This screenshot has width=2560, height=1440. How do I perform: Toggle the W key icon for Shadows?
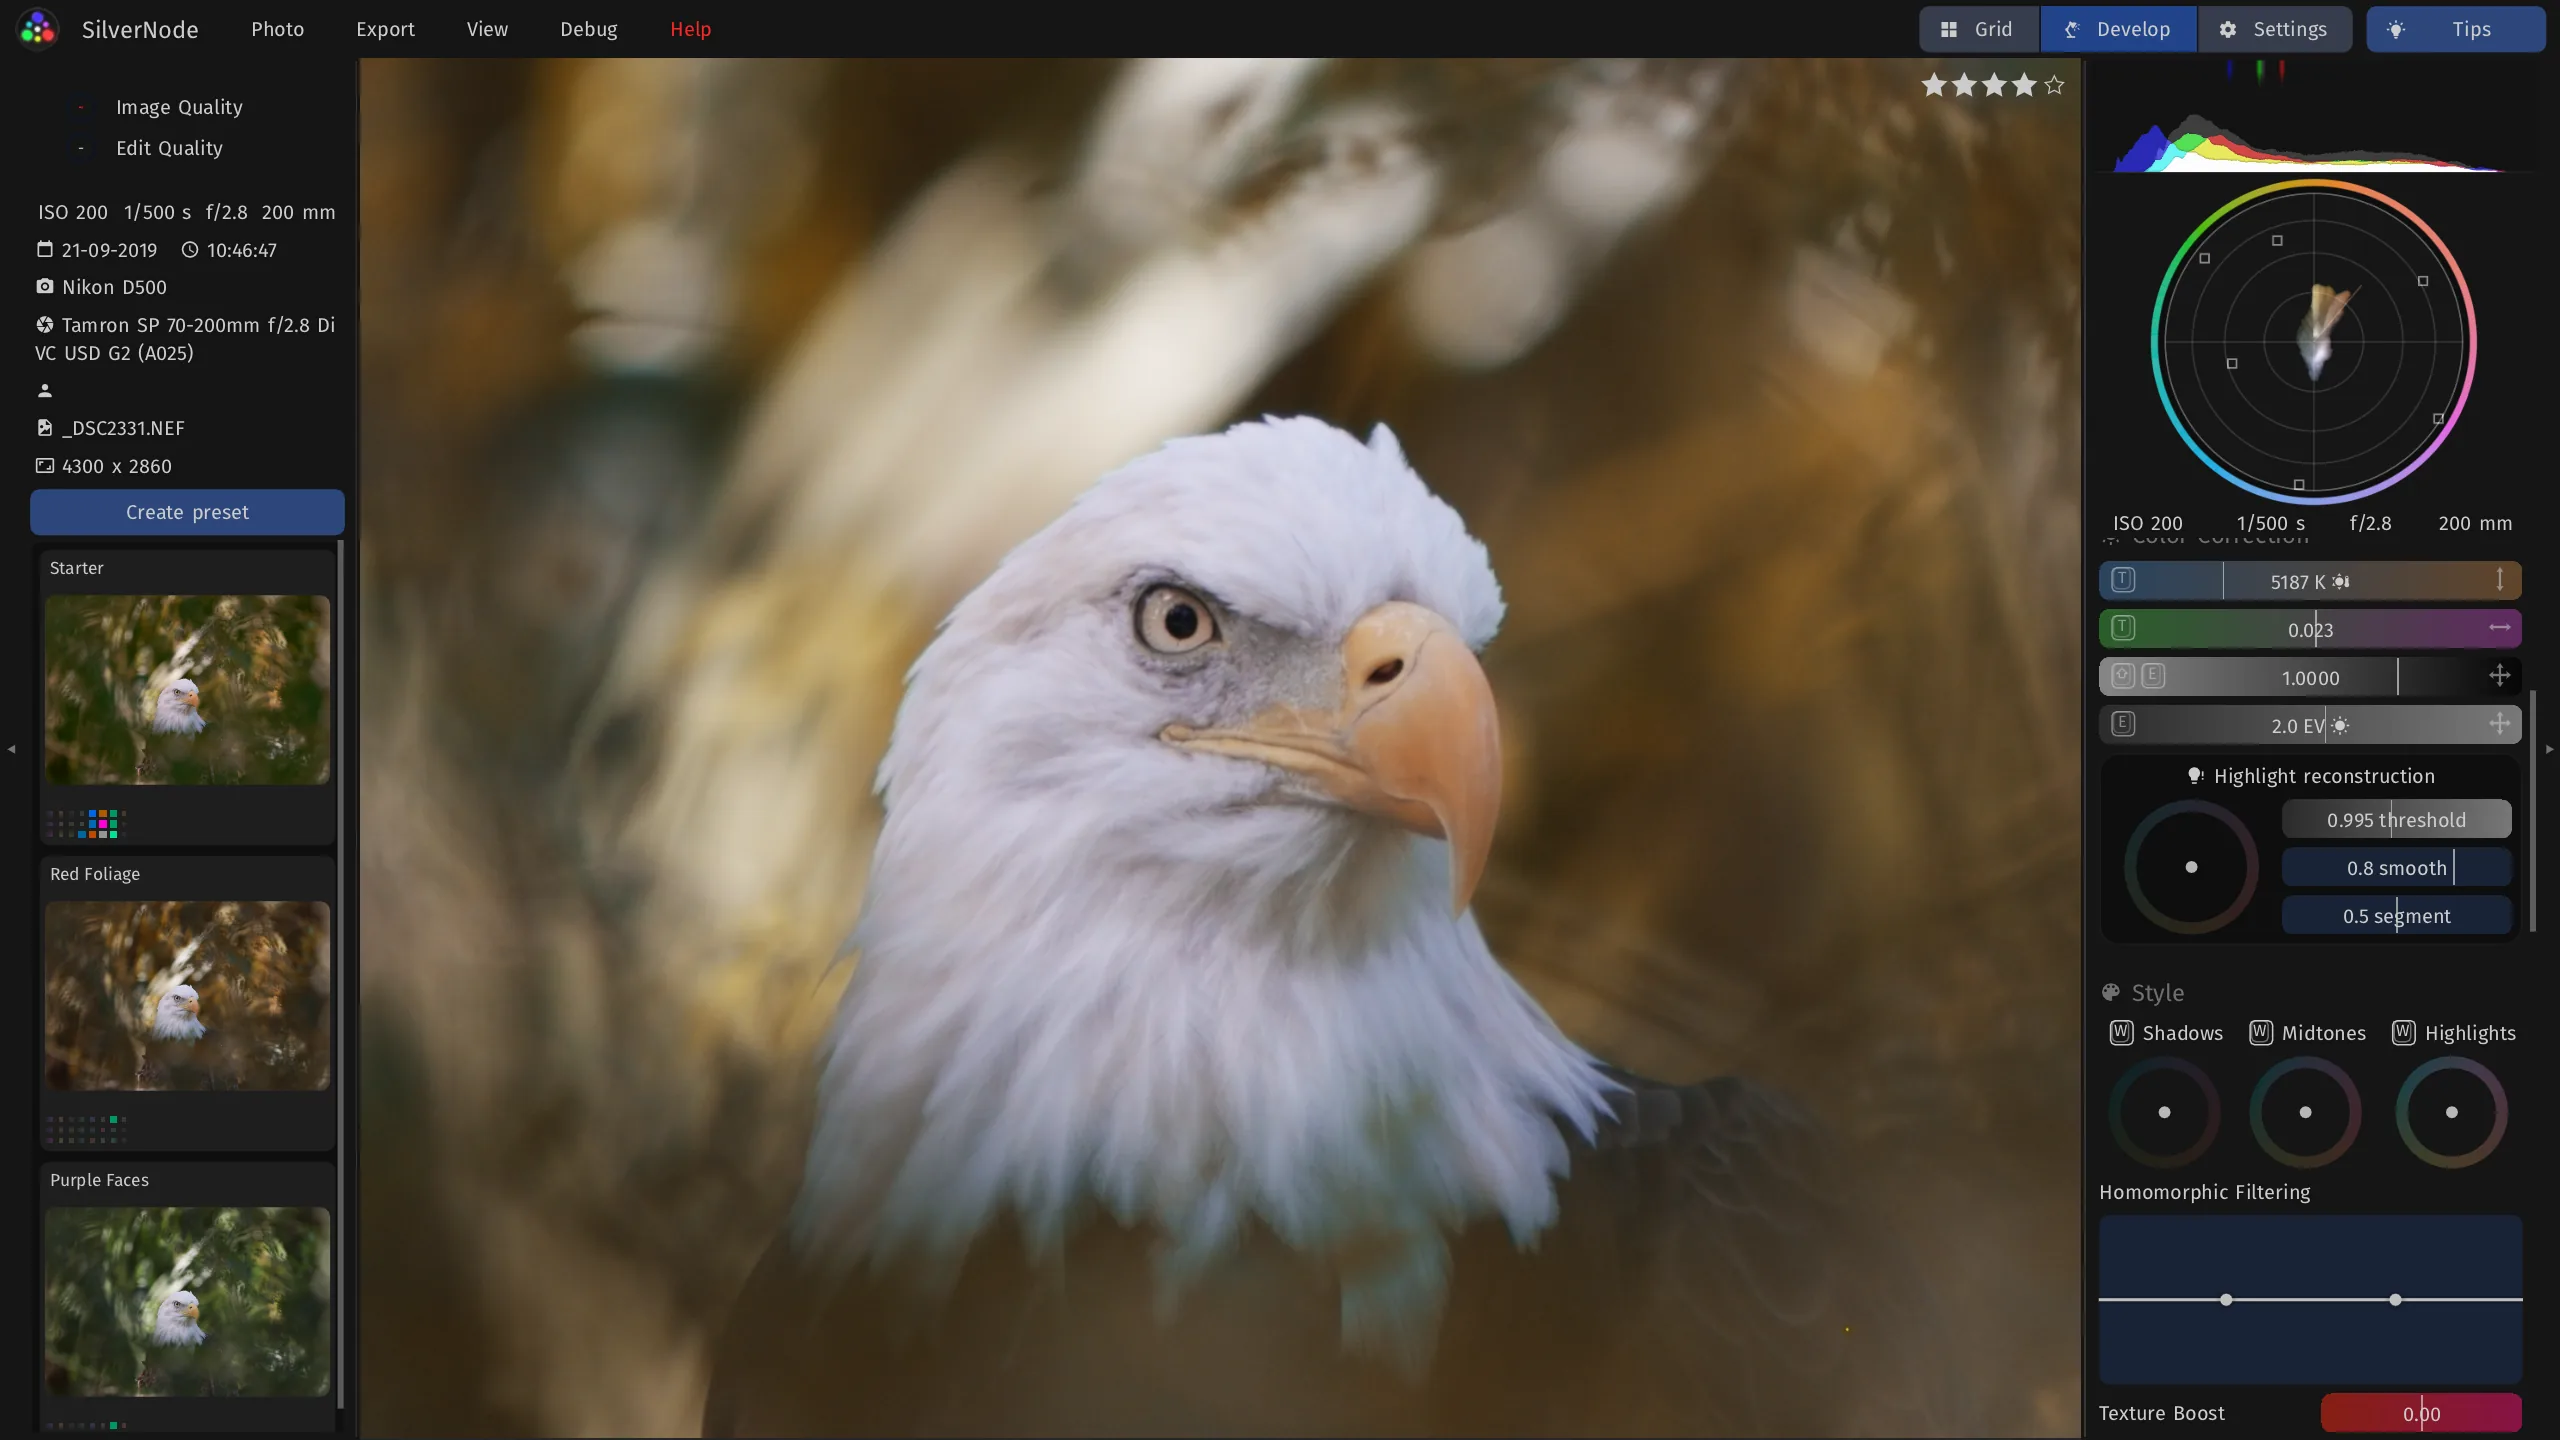[x=2121, y=1033]
